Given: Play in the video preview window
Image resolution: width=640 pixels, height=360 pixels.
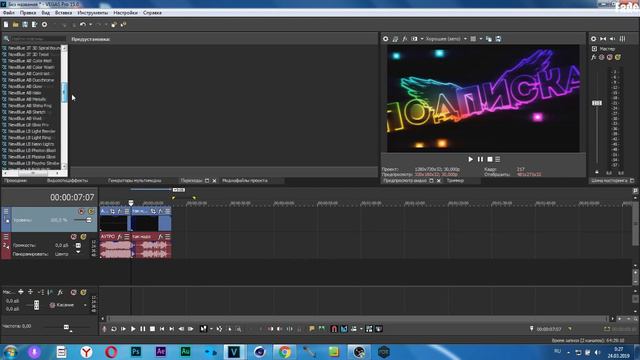Looking at the screenshot, I should click(471, 159).
